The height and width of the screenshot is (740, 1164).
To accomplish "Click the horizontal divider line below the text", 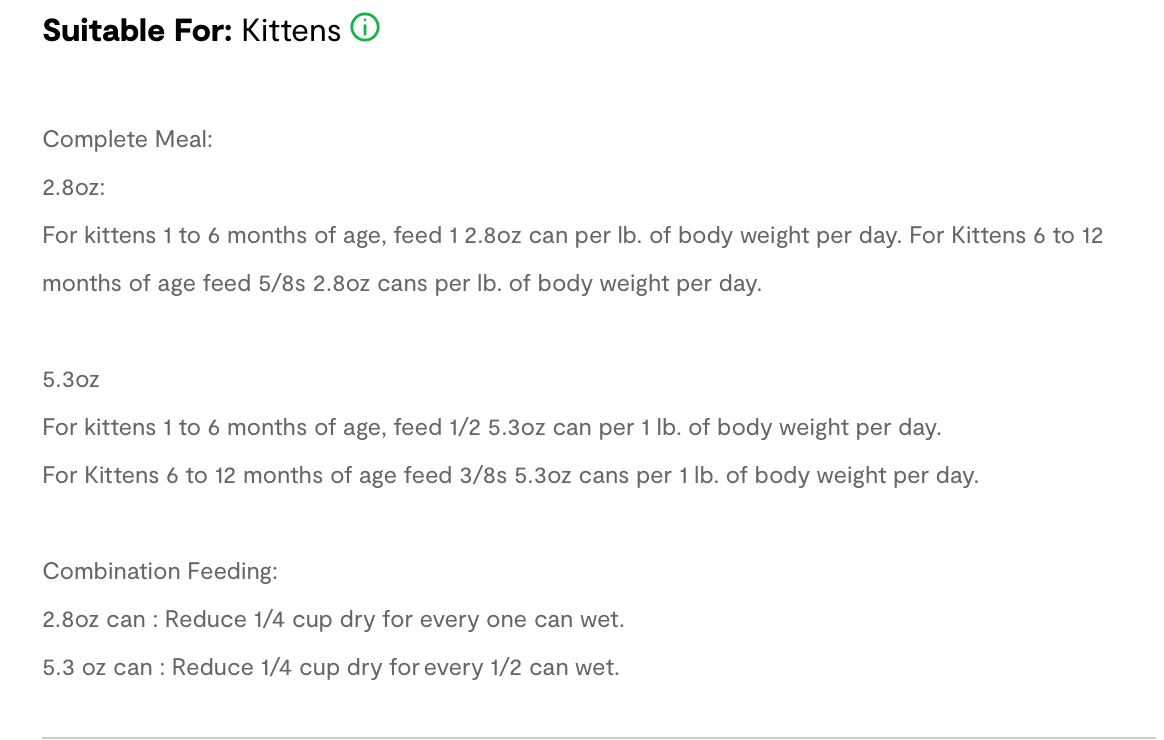I will coord(598,738).
